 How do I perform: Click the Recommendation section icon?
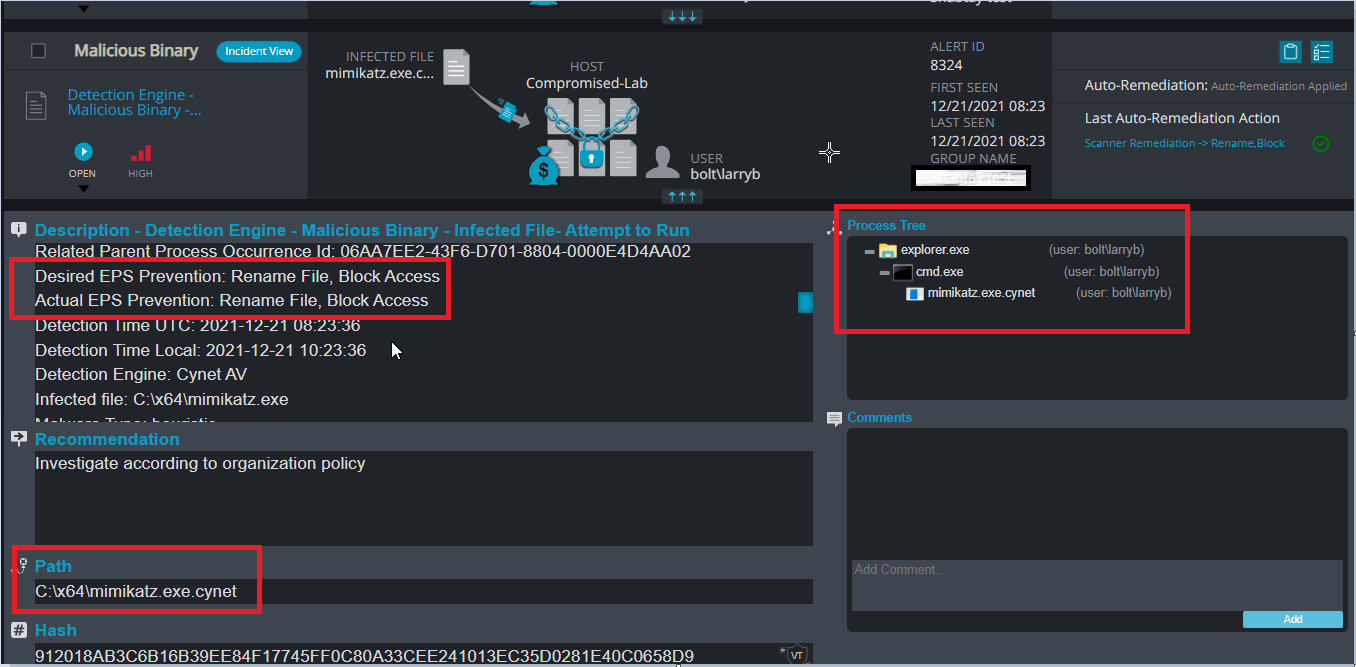(x=18, y=438)
